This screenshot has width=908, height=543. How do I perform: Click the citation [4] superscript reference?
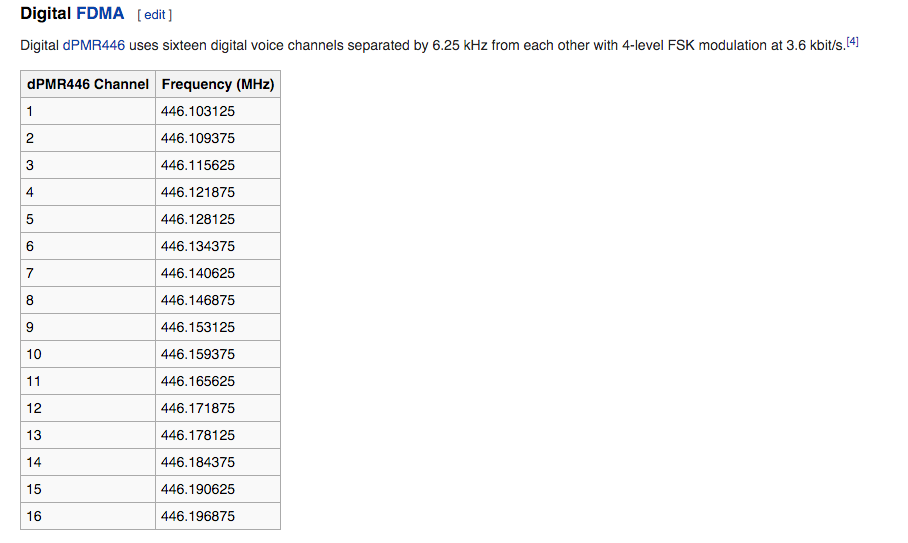click(x=852, y=42)
